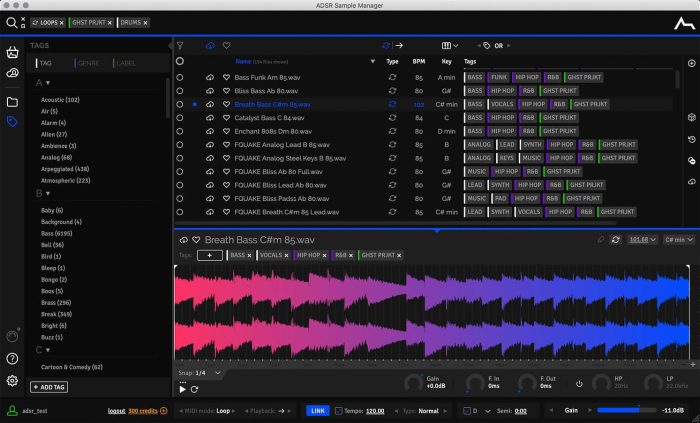Toggle the loop replay button beside play
Image resolution: width=700 pixels, height=423 pixels.
[x=194, y=389]
